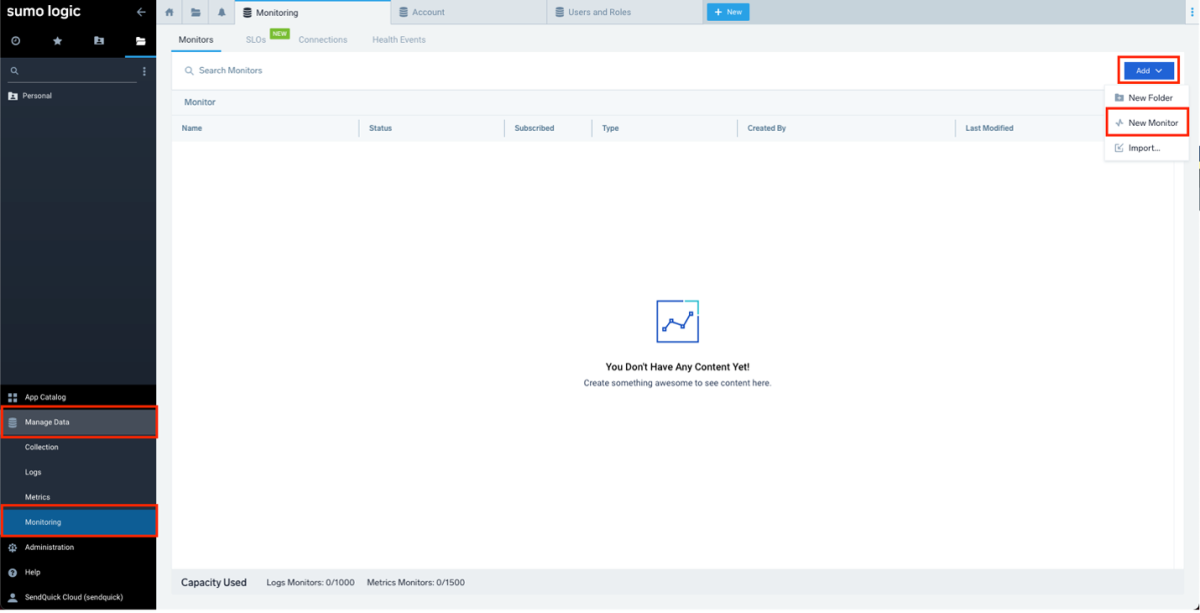1200x613 pixels.
Task: Click the sumo logic logo
Action: tap(44, 12)
